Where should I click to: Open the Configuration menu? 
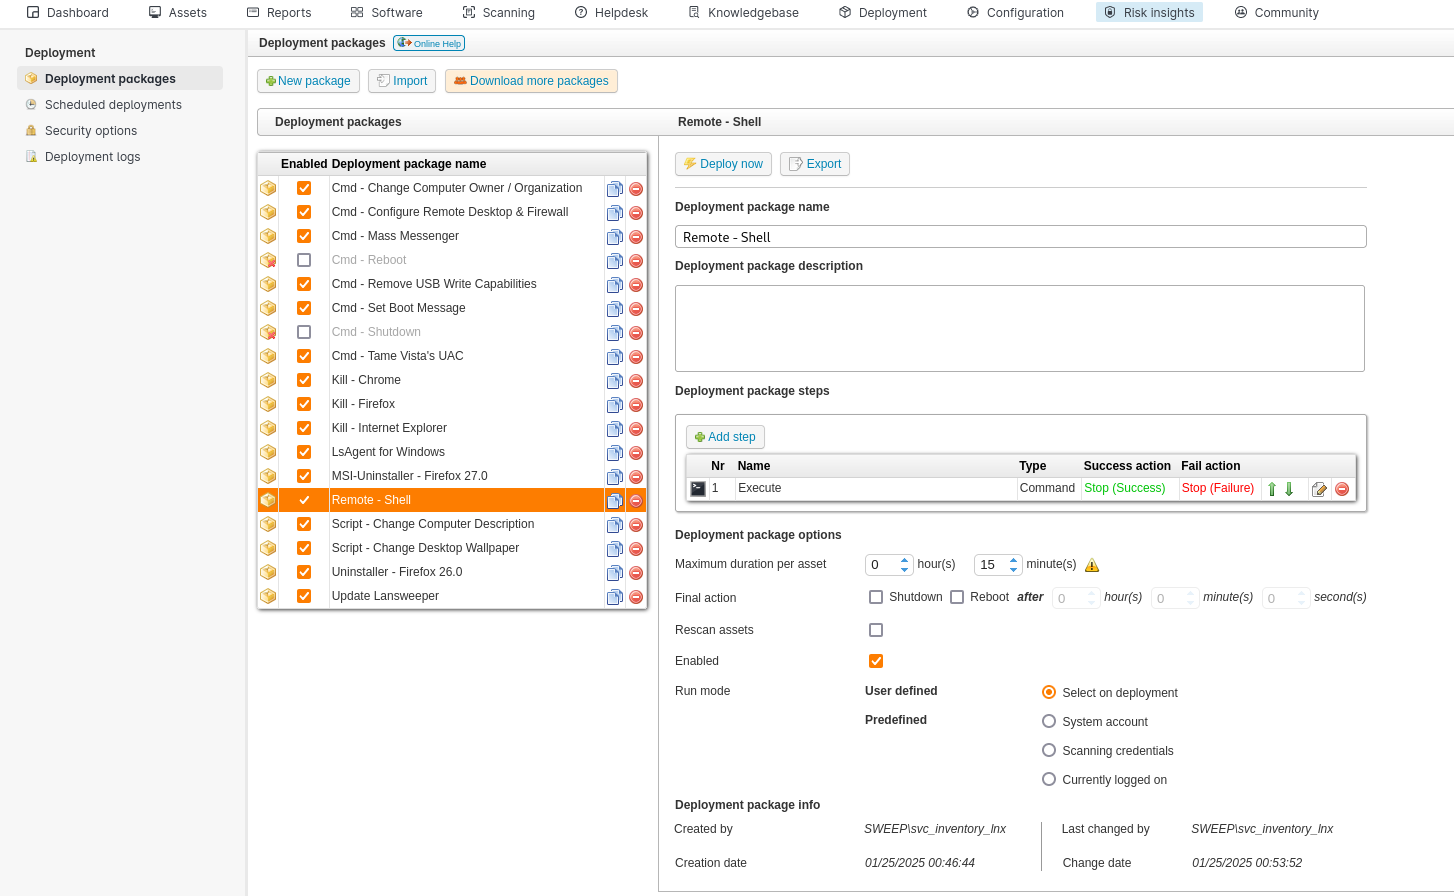pos(1015,13)
